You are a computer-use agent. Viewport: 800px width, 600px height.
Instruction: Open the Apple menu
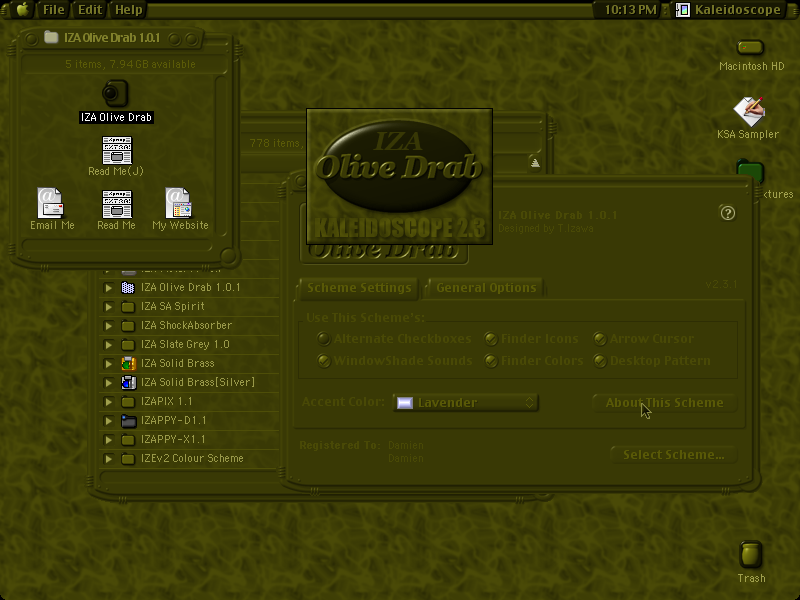click(x=22, y=10)
